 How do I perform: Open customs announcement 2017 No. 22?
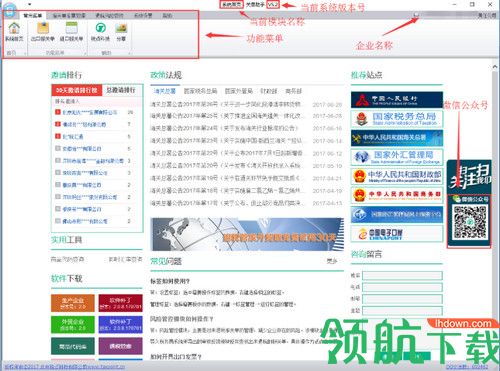pos(226,153)
